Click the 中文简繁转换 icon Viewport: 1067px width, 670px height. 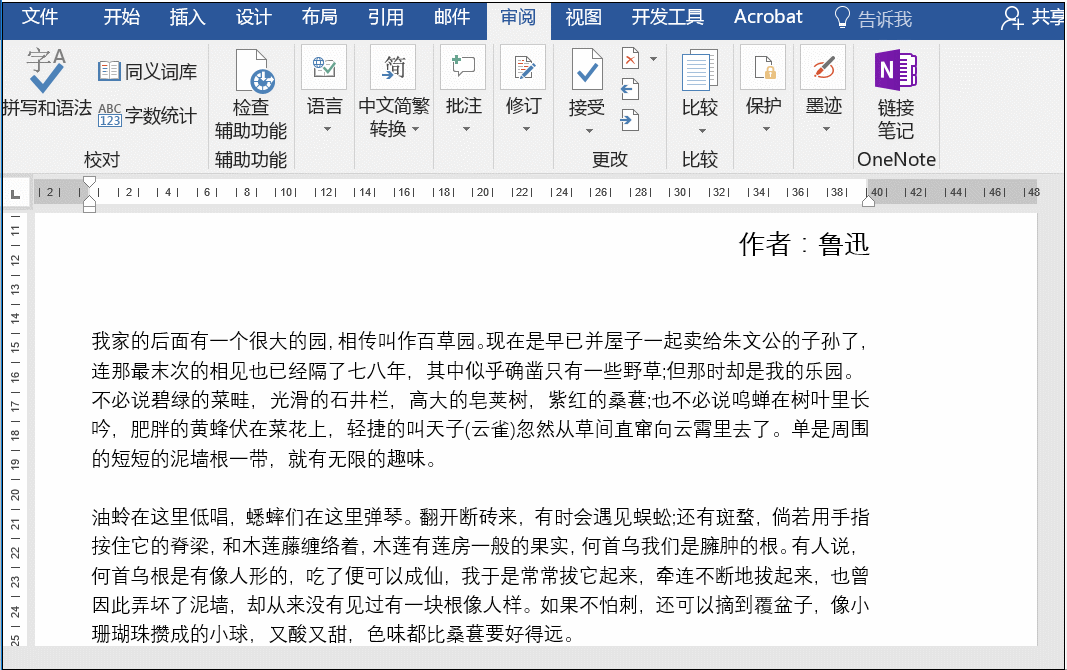click(x=393, y=67)
